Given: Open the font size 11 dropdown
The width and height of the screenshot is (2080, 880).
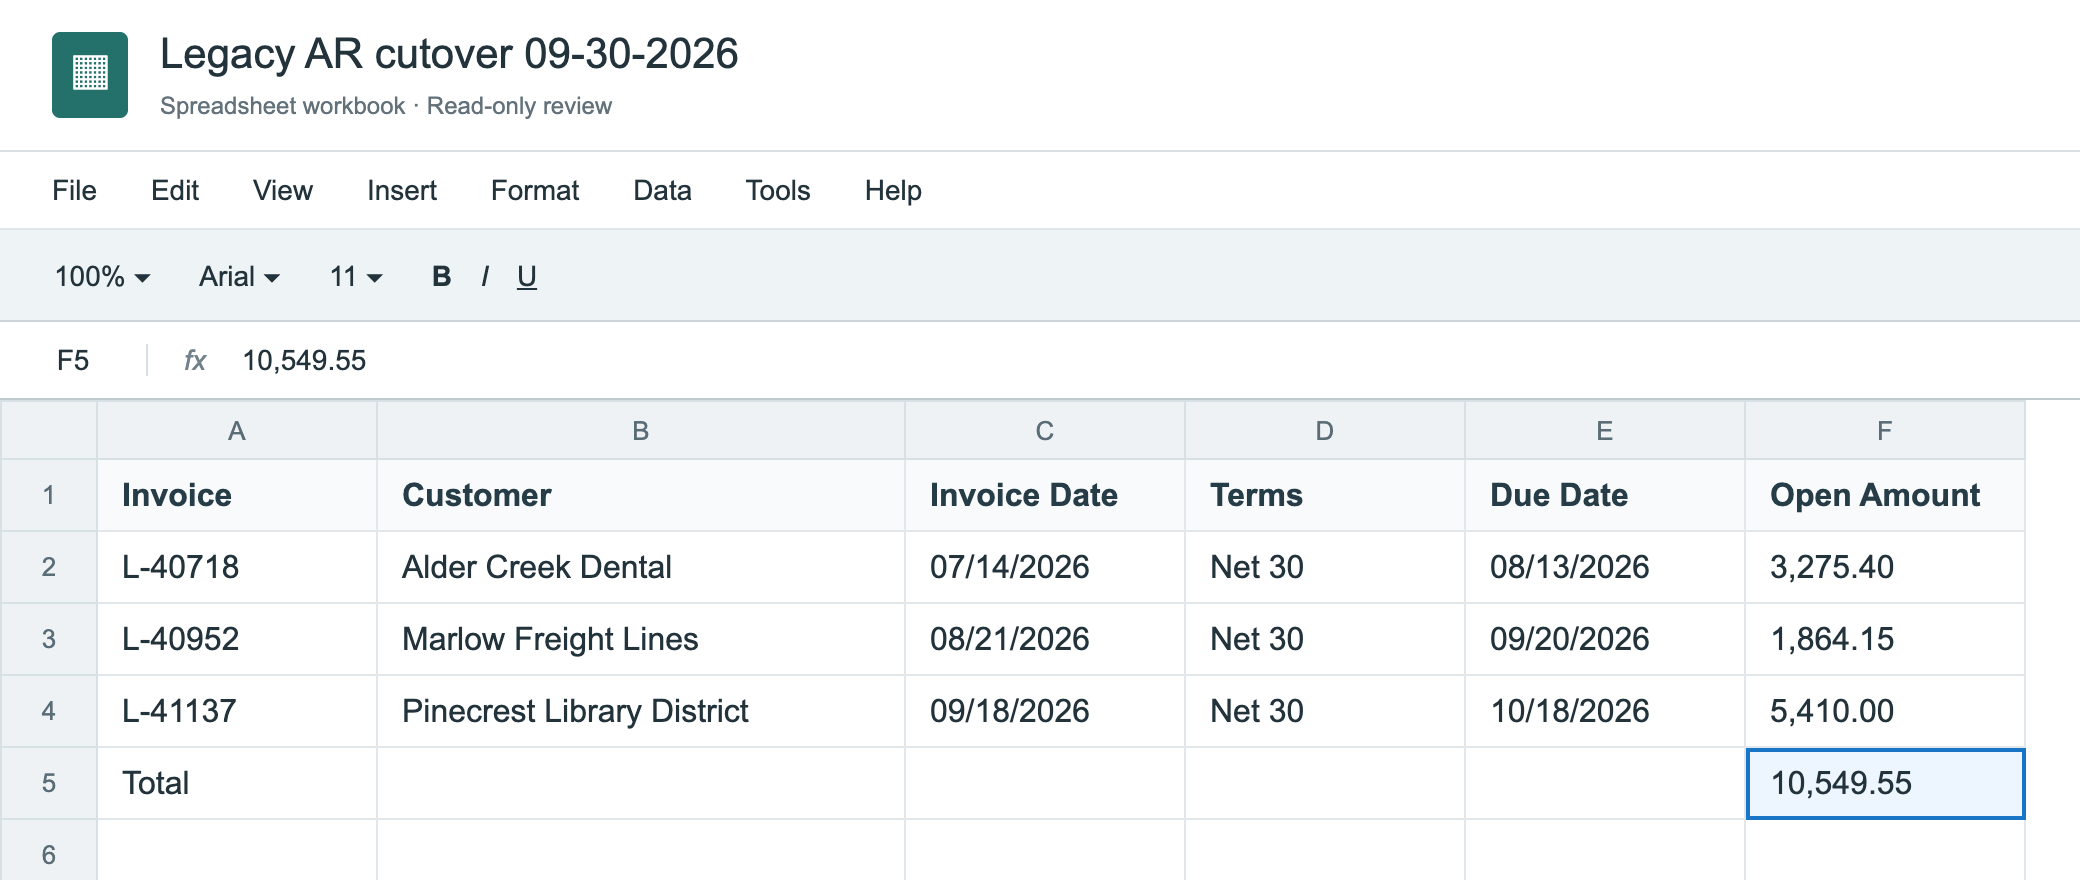Looking at the screenshot, I should [356, 276].
